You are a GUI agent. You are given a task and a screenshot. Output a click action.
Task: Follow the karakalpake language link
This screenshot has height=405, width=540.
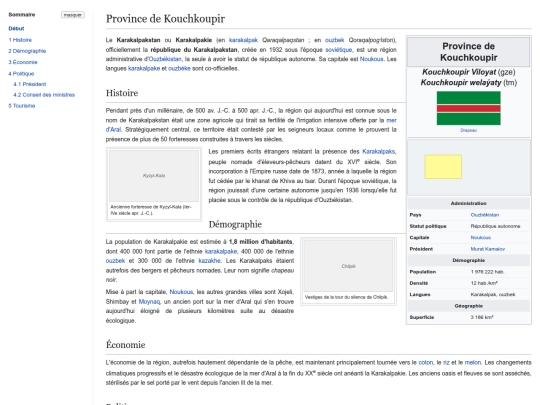[x=144, y=68]
